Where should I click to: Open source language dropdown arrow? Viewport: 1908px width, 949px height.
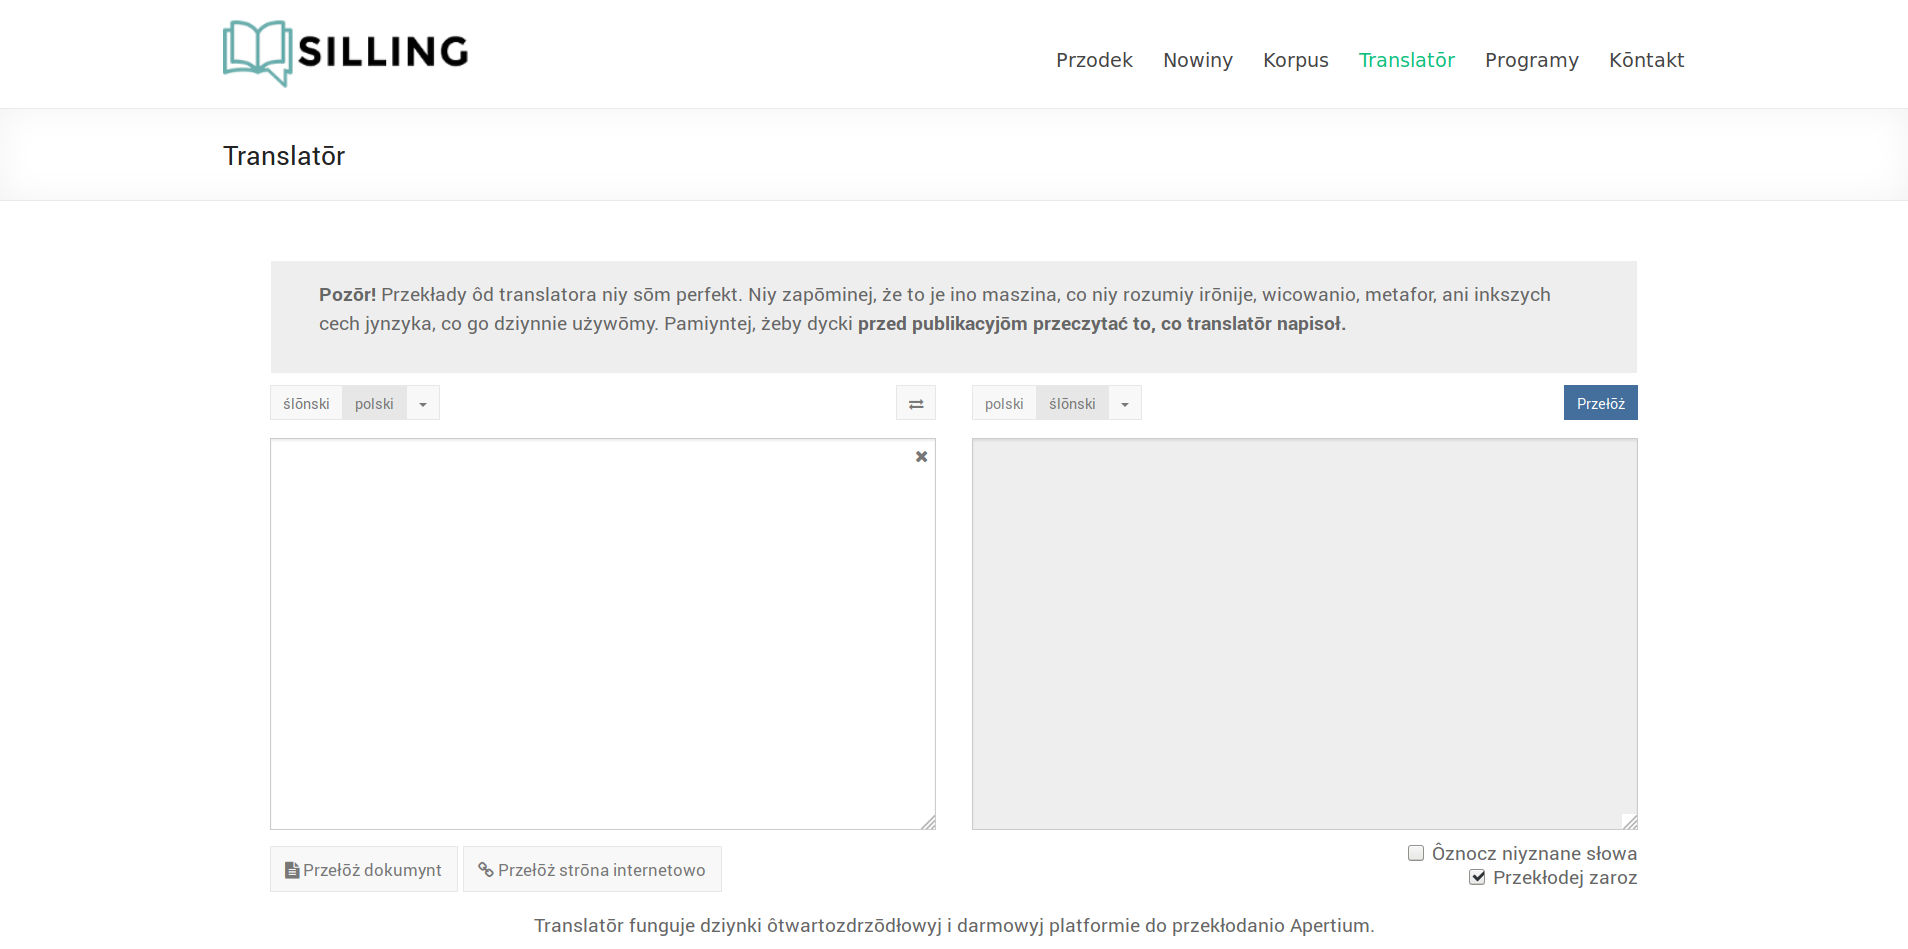[x=423, y=404]
